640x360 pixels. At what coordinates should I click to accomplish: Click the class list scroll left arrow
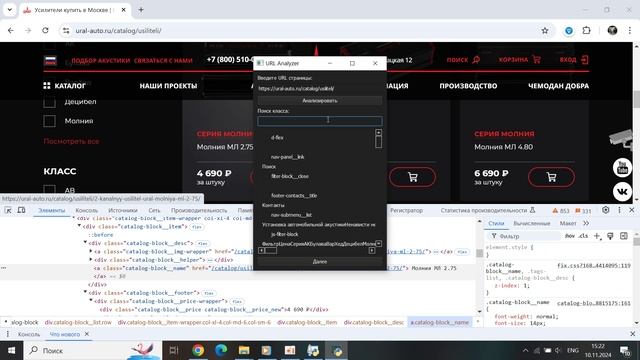[x=261, y=250]
